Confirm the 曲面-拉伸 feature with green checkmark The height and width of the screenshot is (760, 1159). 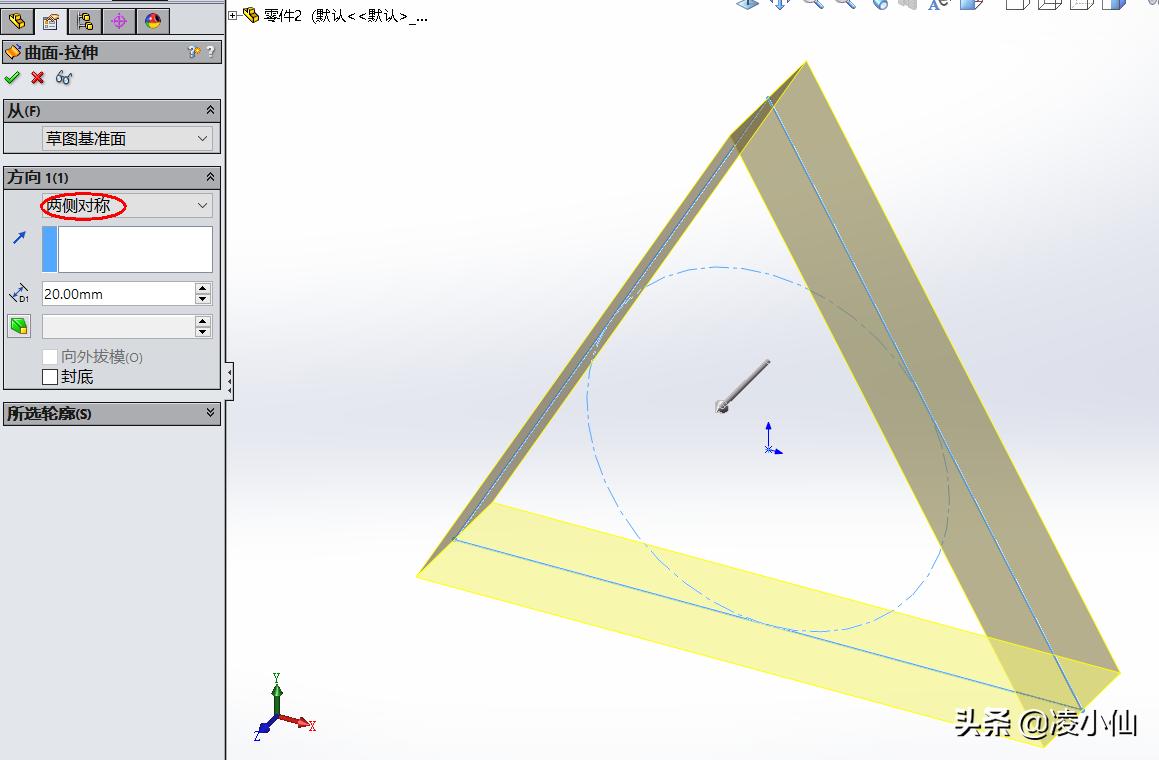point(12,78)
